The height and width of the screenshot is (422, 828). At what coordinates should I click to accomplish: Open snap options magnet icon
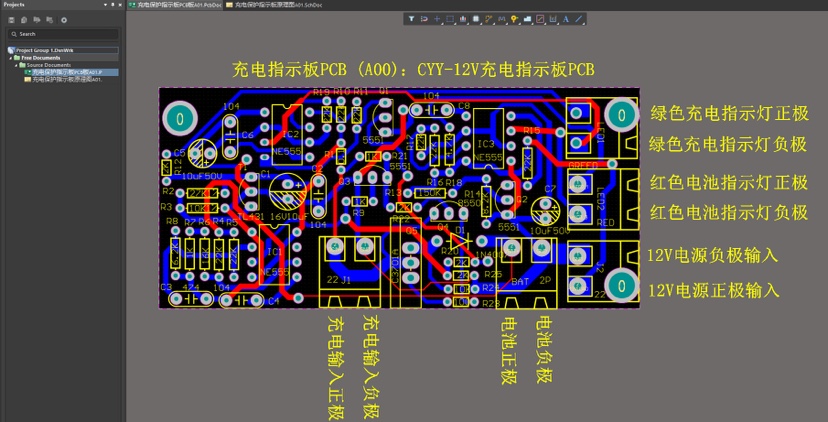coord(424,19)
